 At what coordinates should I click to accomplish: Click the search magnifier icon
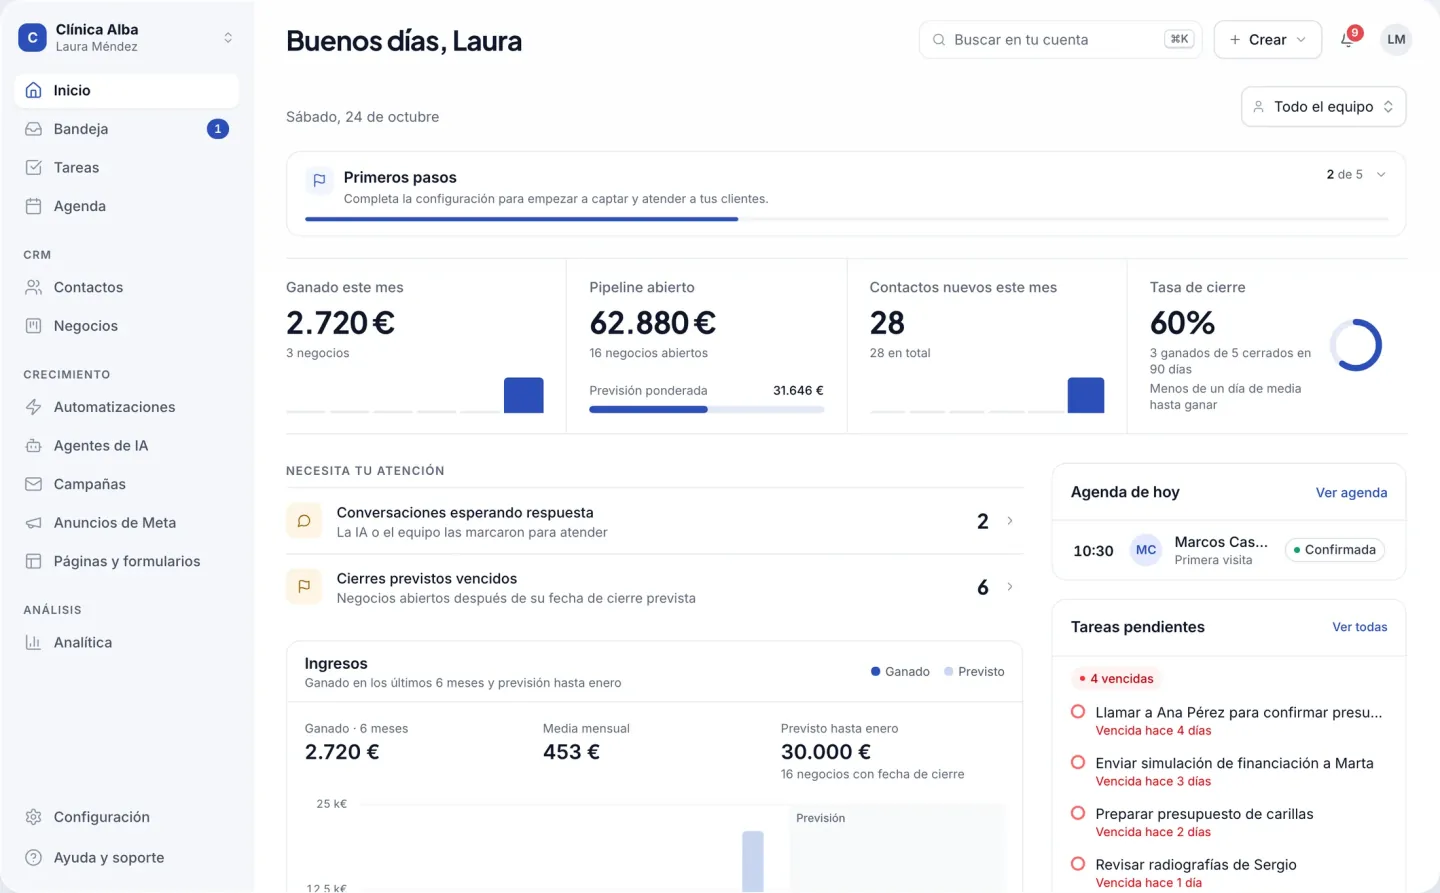pos(939,40)
